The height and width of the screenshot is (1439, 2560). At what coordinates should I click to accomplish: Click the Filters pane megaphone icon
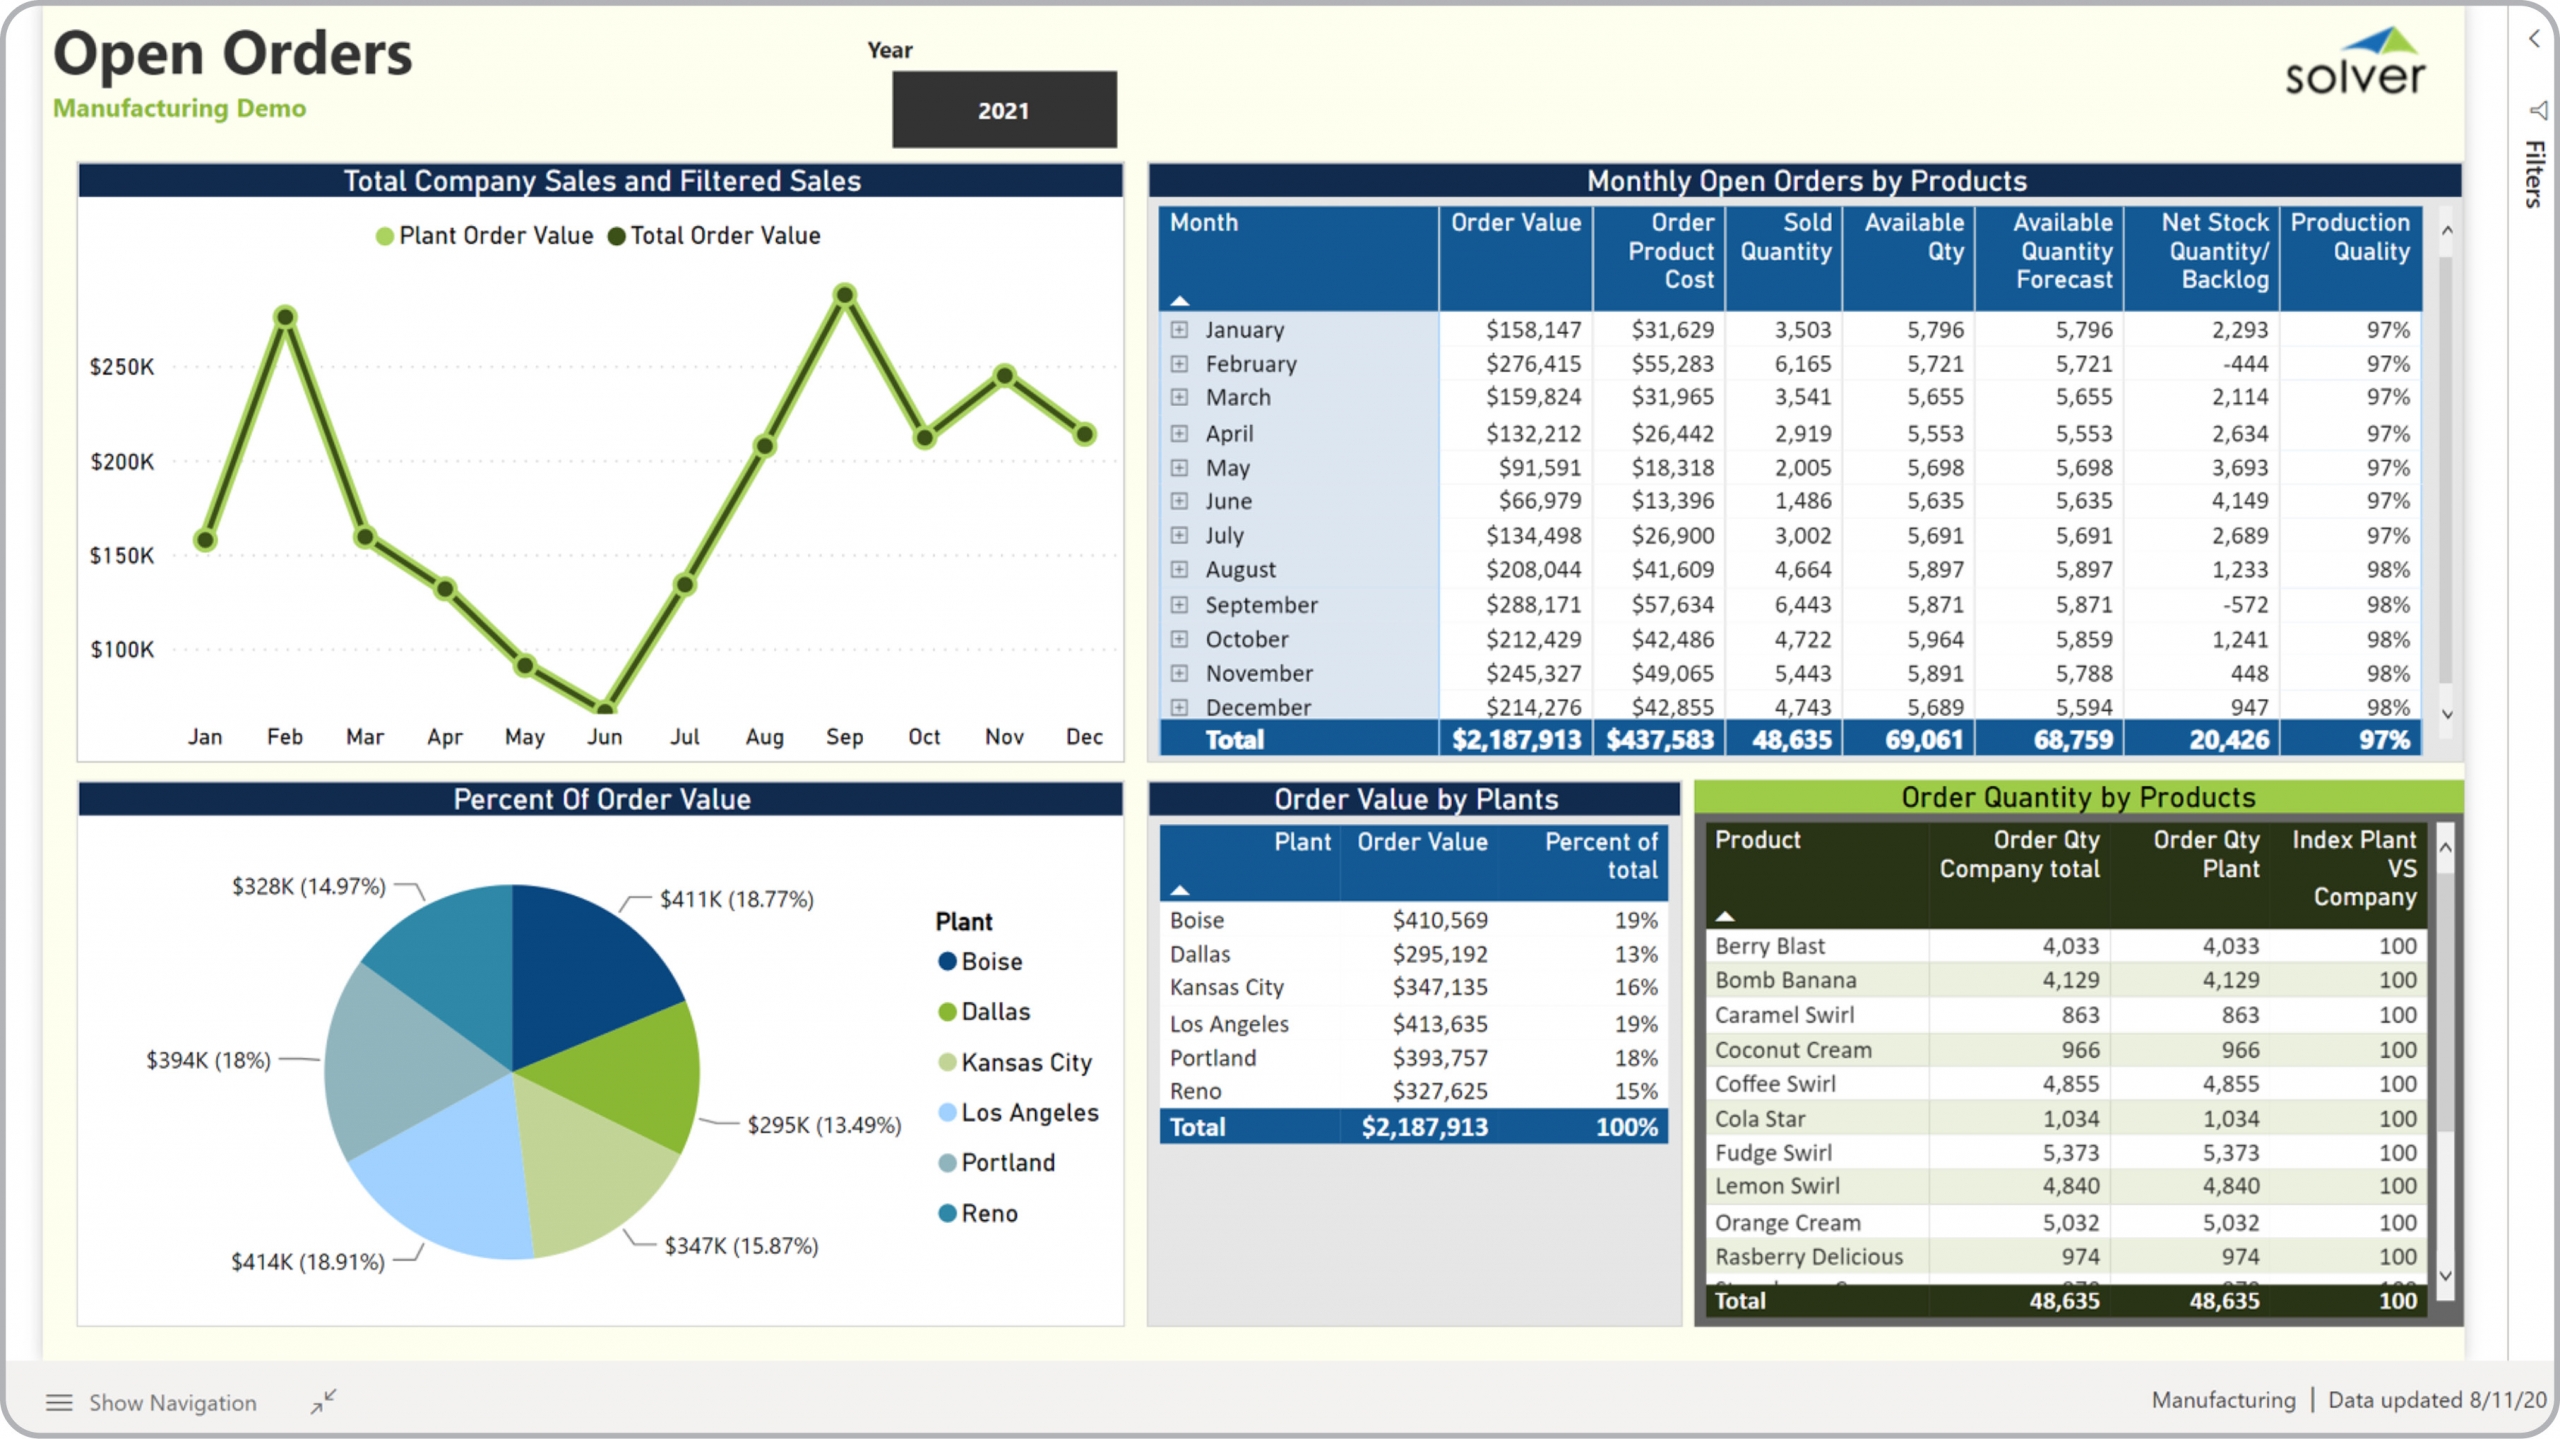[2537, 110]
